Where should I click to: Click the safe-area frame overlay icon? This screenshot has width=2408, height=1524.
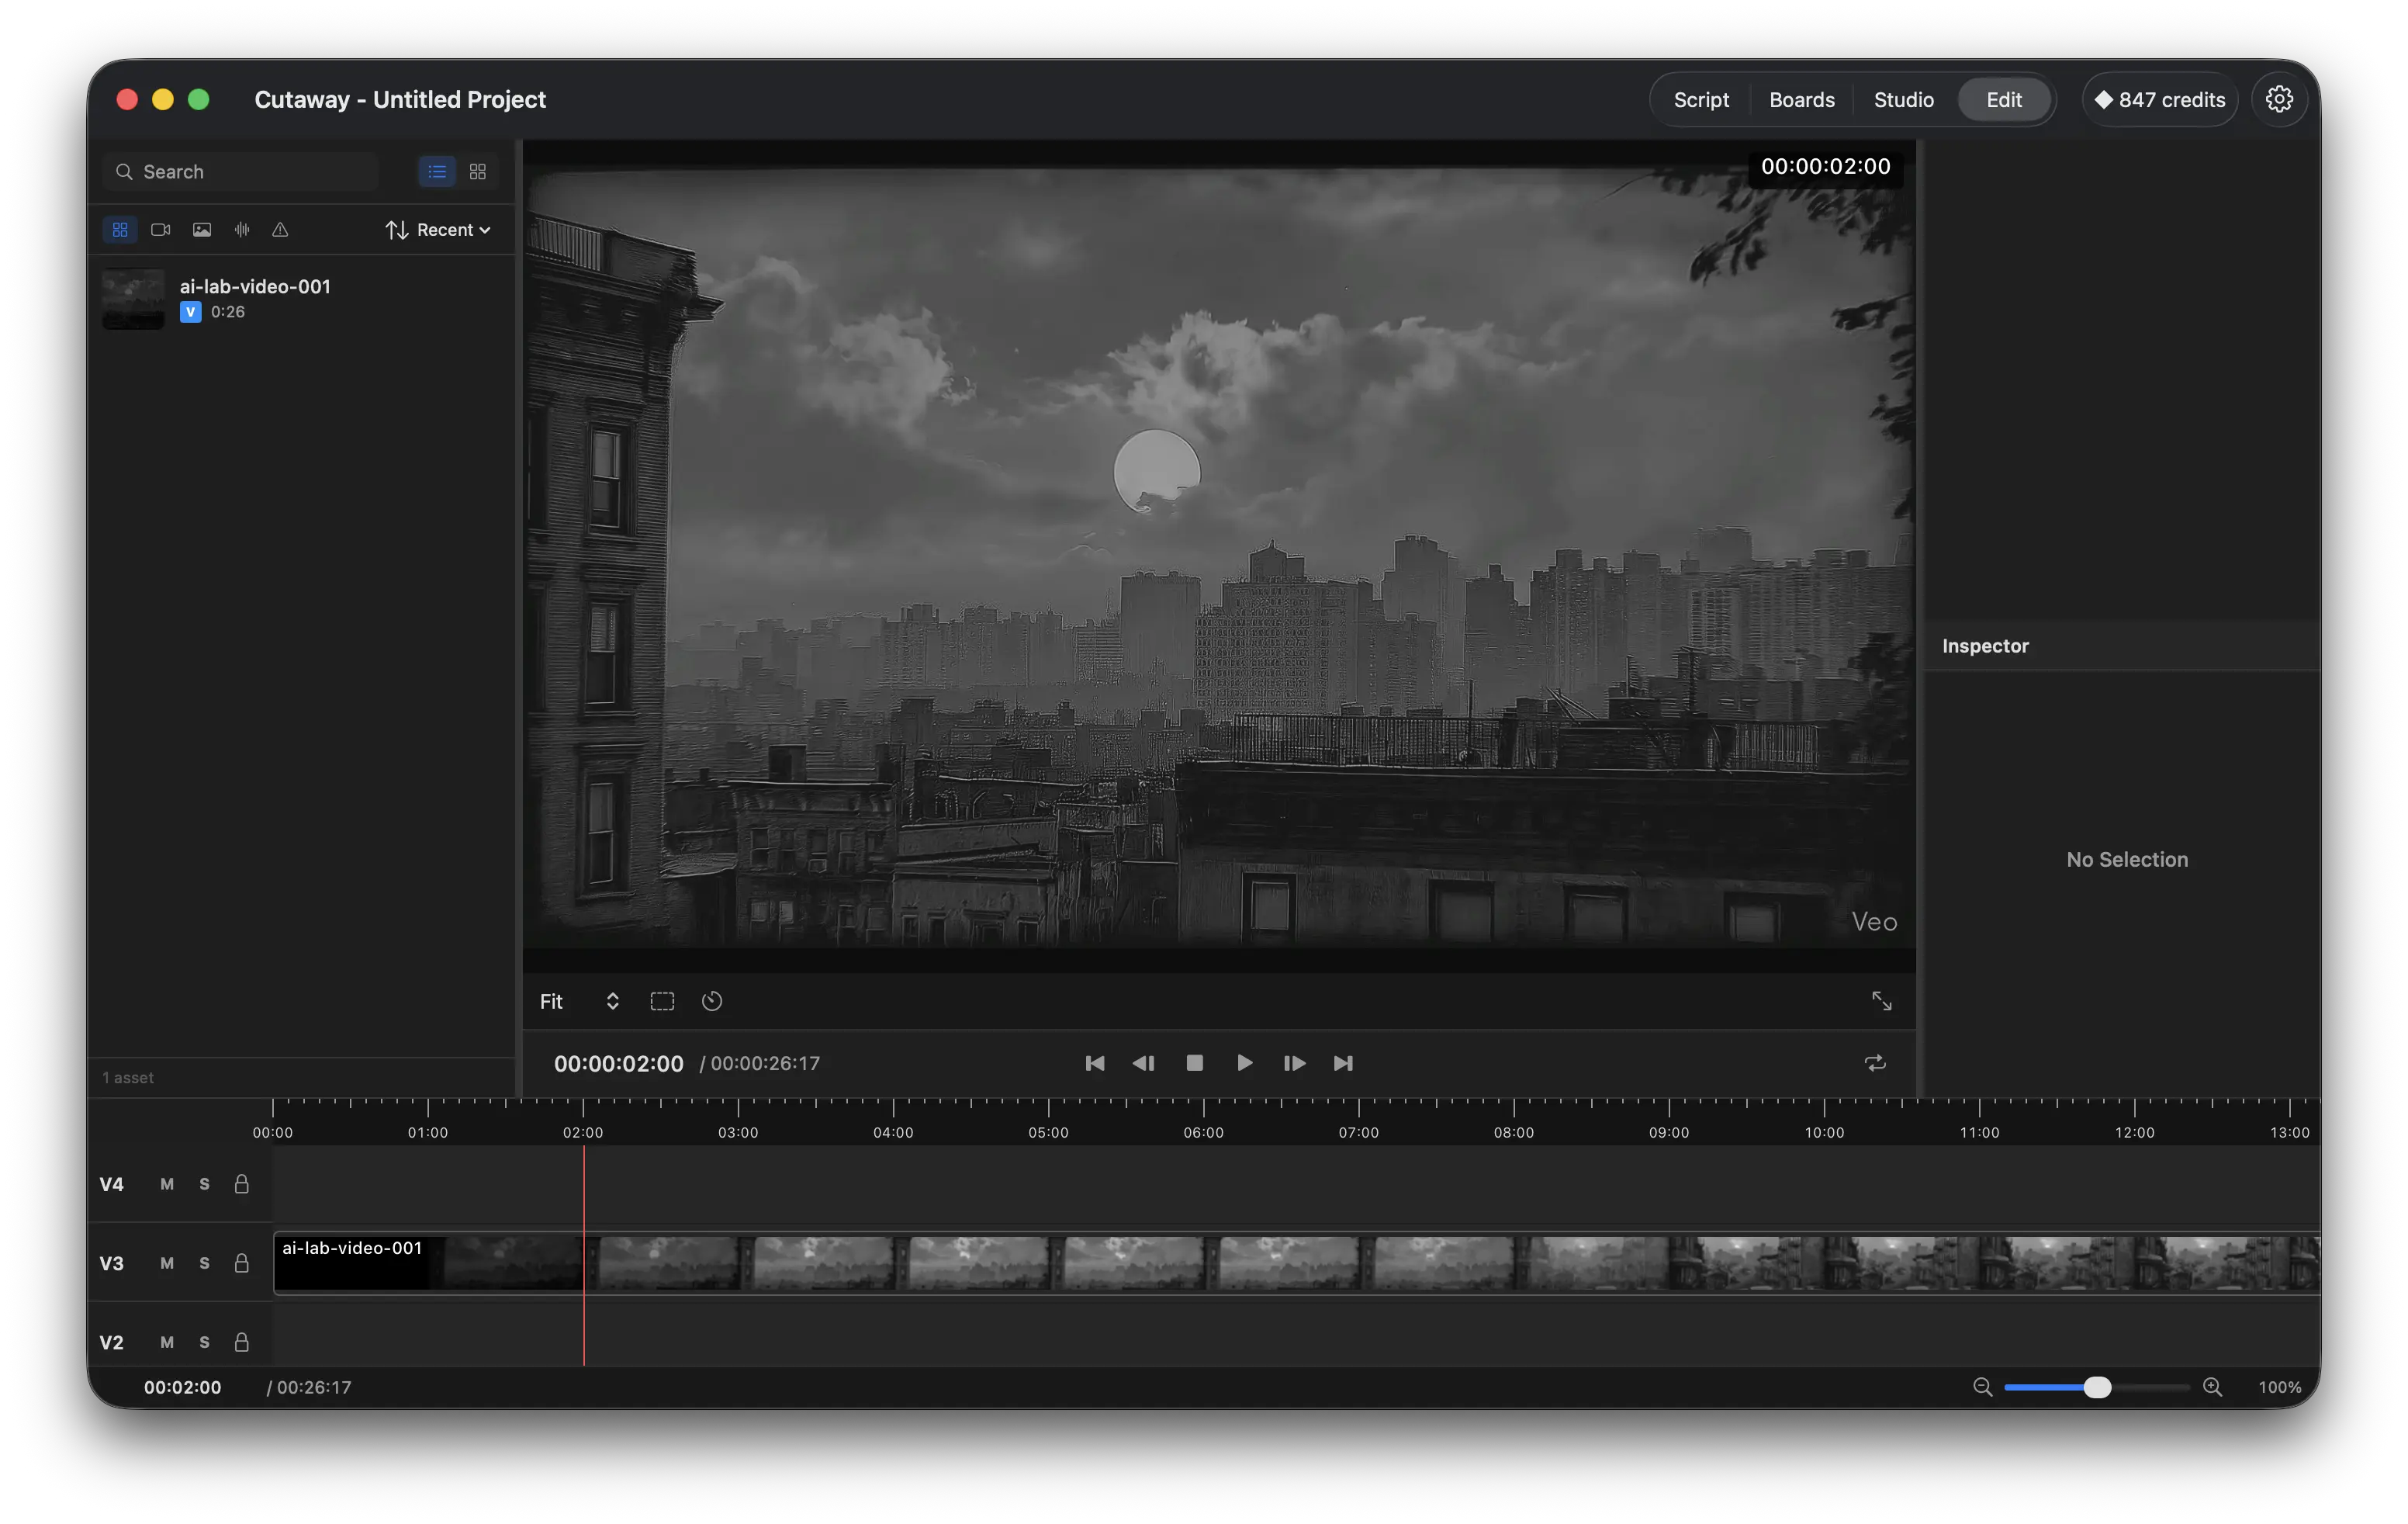[x=662, y=1001]
